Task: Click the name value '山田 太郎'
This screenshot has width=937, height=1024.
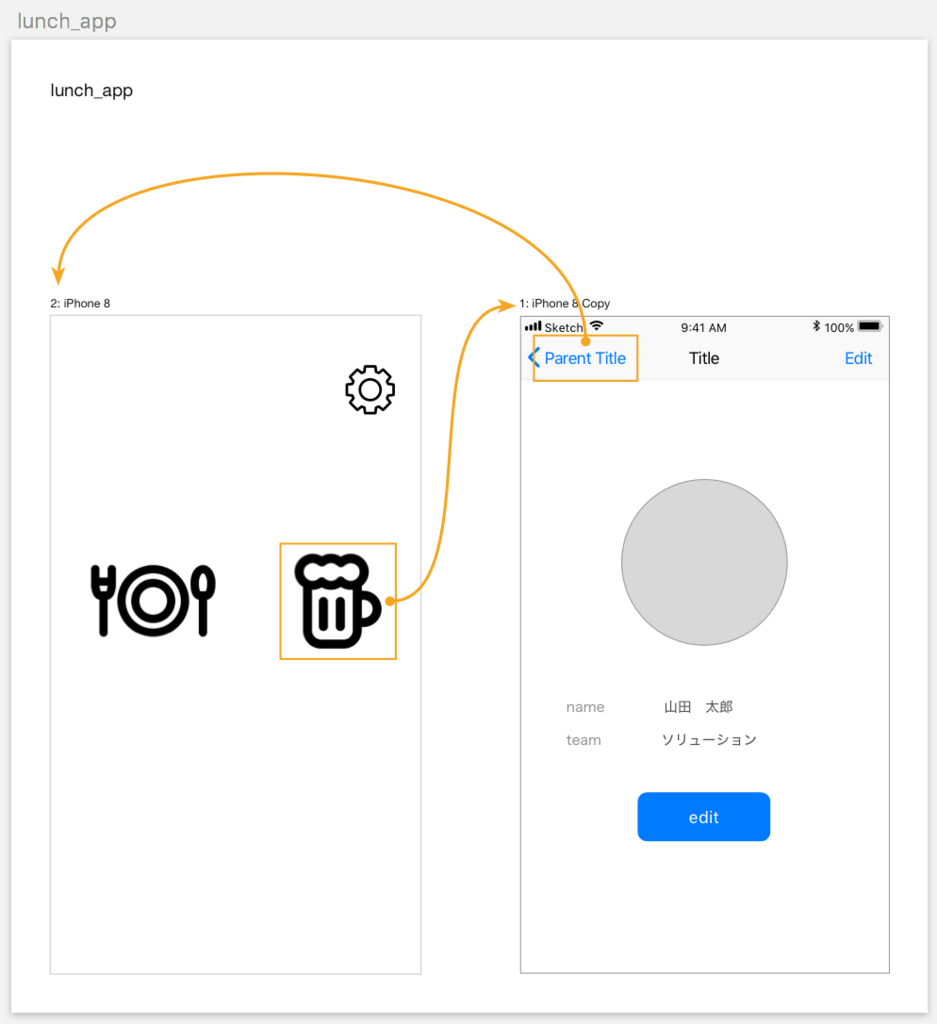Action: coord(698,707)
